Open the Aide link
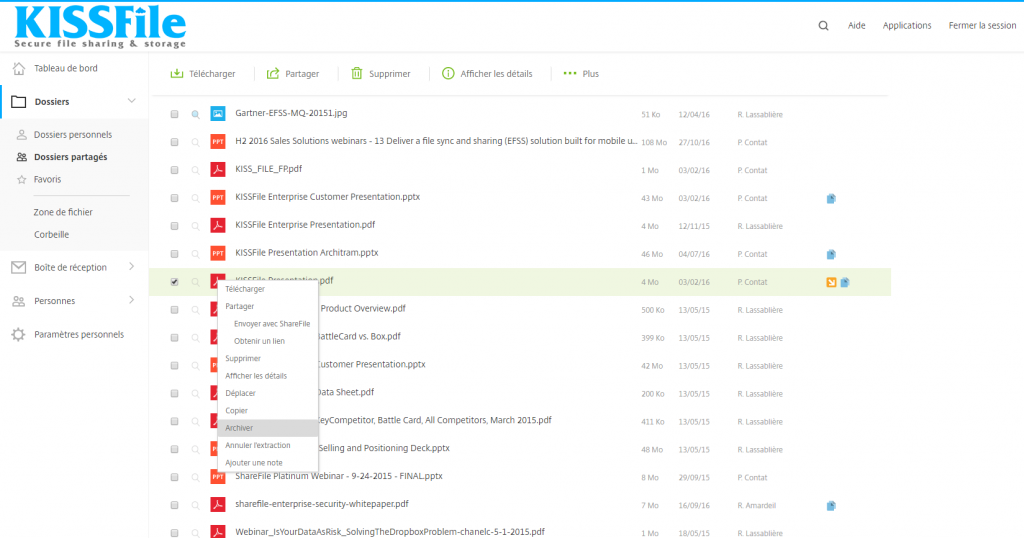The width and height of the screenshot is (1024, 538). pyautogui.click(x=857, y=25)
